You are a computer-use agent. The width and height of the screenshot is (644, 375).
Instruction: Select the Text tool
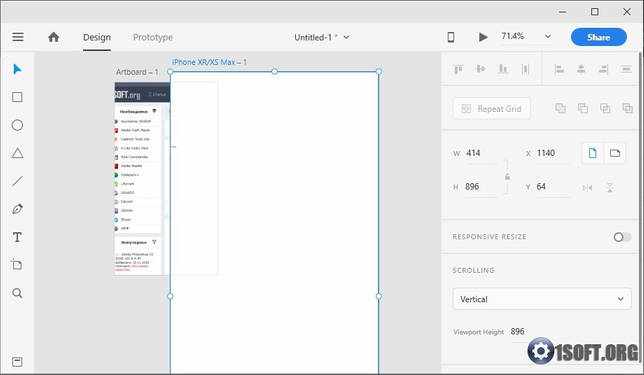(x=17, y=237)
